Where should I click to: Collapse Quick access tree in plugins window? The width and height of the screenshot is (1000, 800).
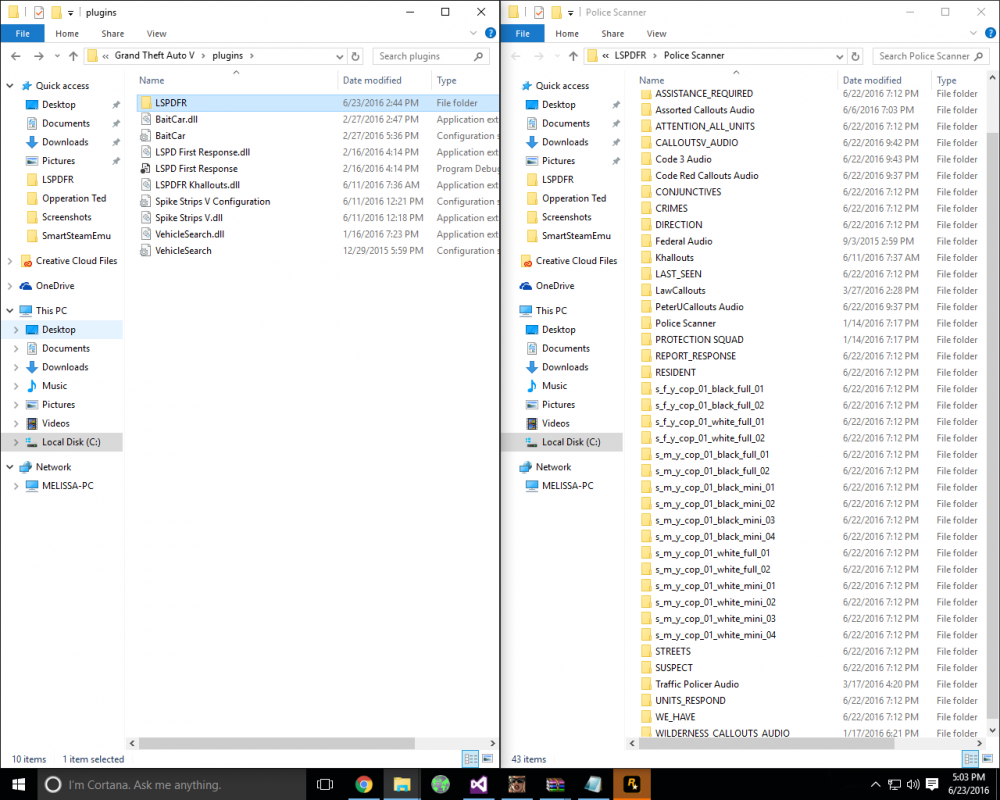[x=10, y=85]
